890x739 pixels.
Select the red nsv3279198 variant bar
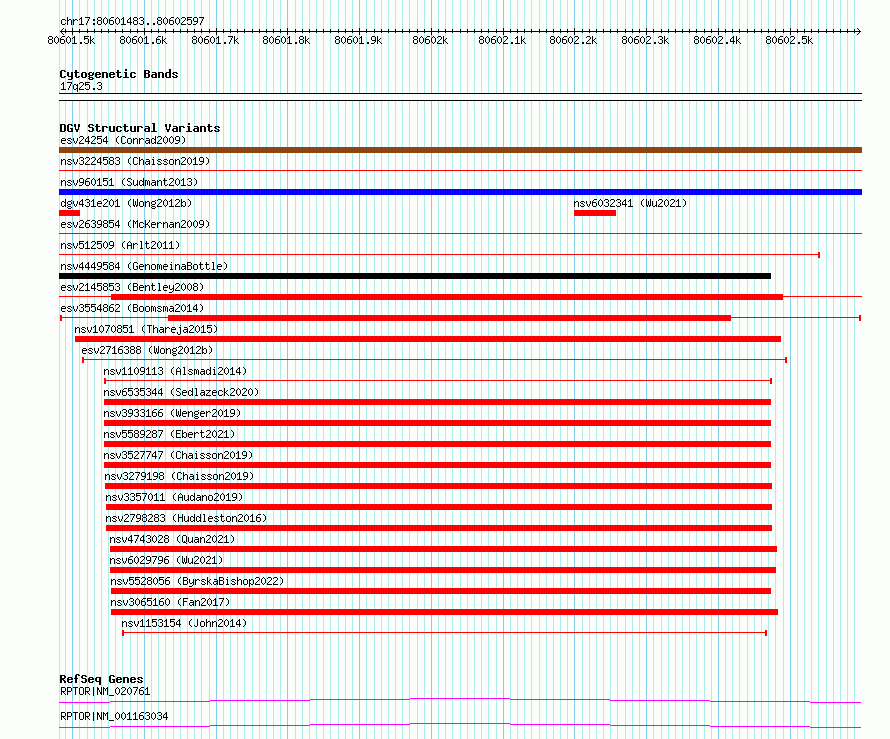[x=438, y=486]
